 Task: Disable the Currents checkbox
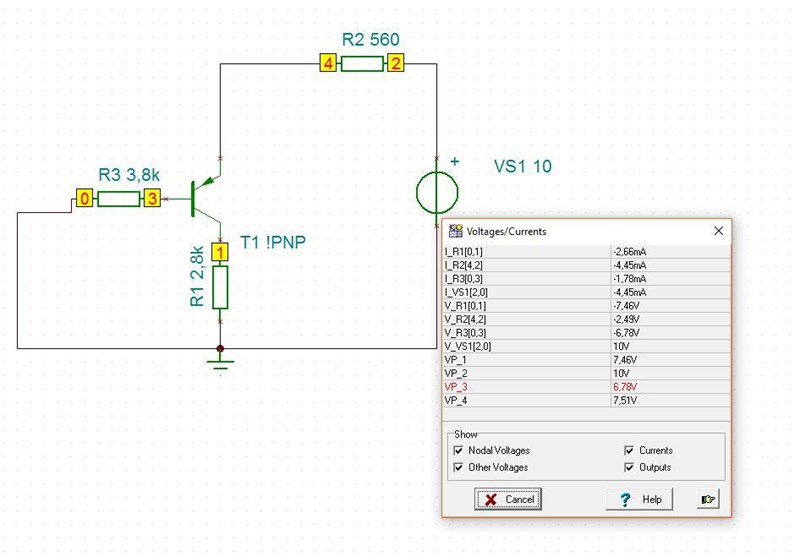(629, 451)
